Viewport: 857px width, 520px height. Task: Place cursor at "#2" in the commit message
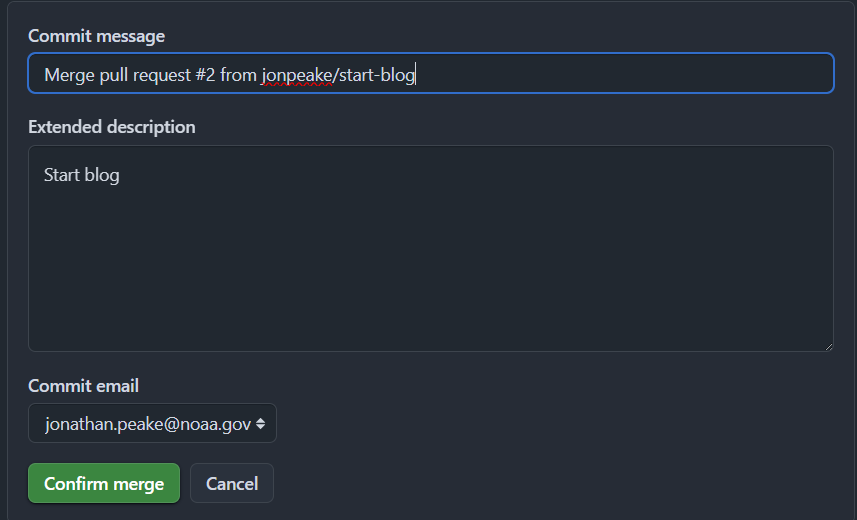[x=205, y=74]
